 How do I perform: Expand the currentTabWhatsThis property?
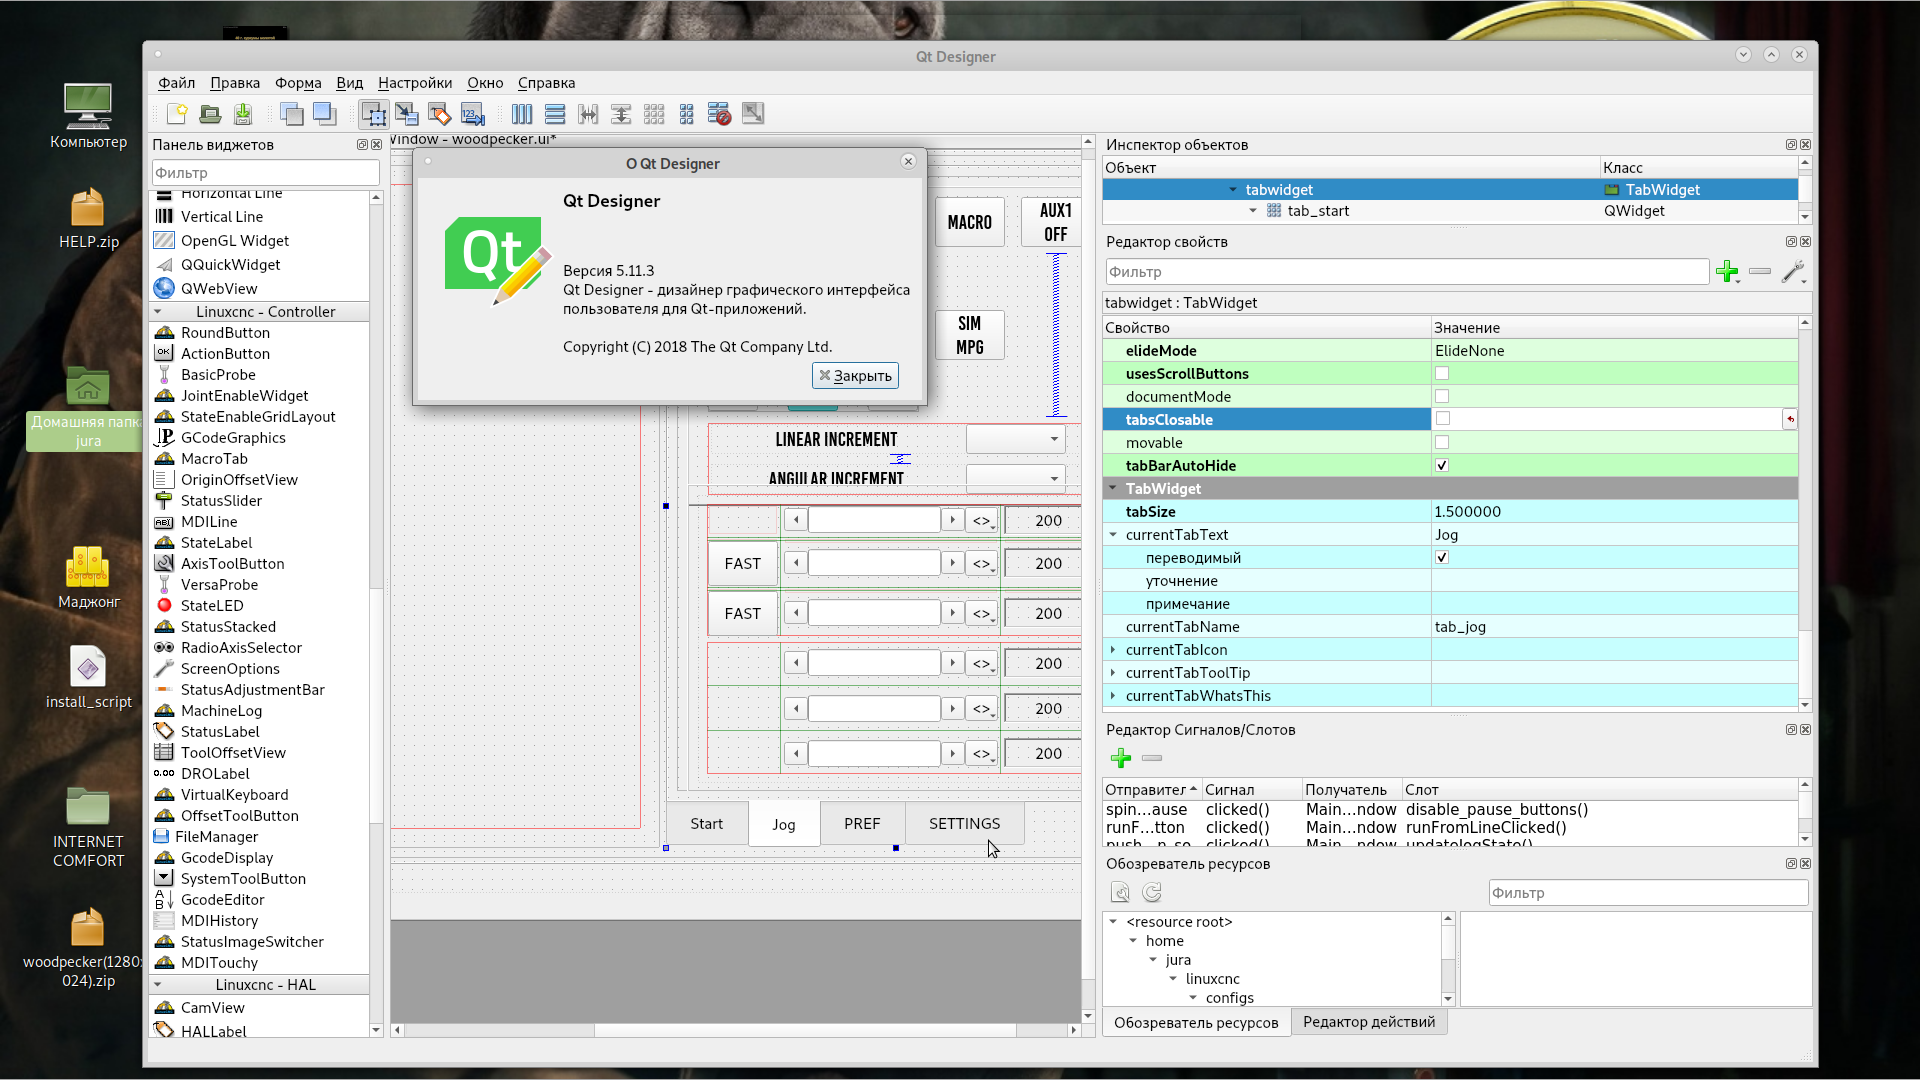[x=1112, y=695]
